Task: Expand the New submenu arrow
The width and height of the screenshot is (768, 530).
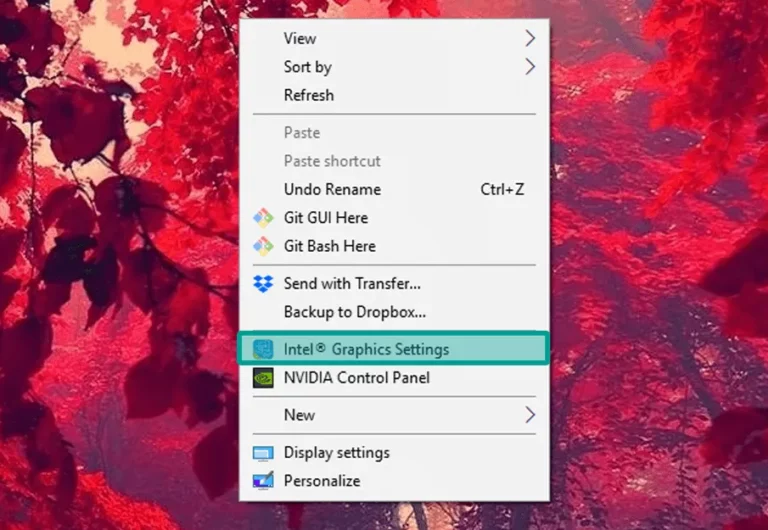Action: pyautogui.click(x=530, y=415)
